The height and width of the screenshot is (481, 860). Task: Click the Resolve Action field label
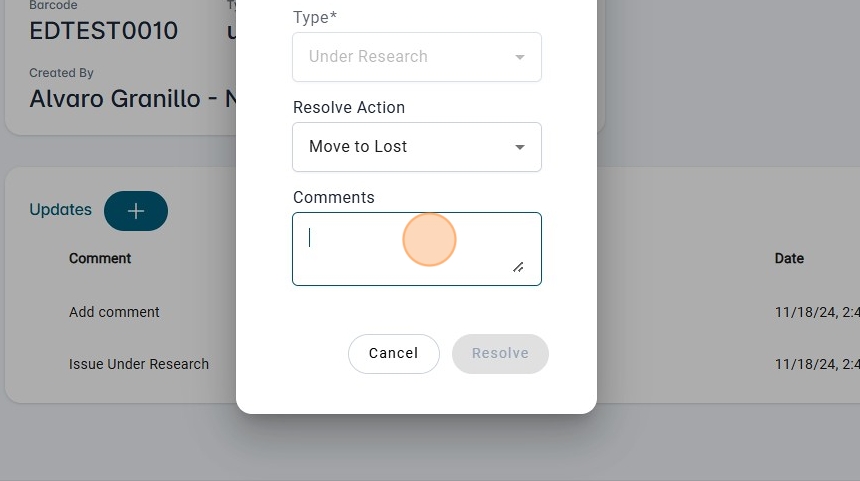(x=349, y=107)
